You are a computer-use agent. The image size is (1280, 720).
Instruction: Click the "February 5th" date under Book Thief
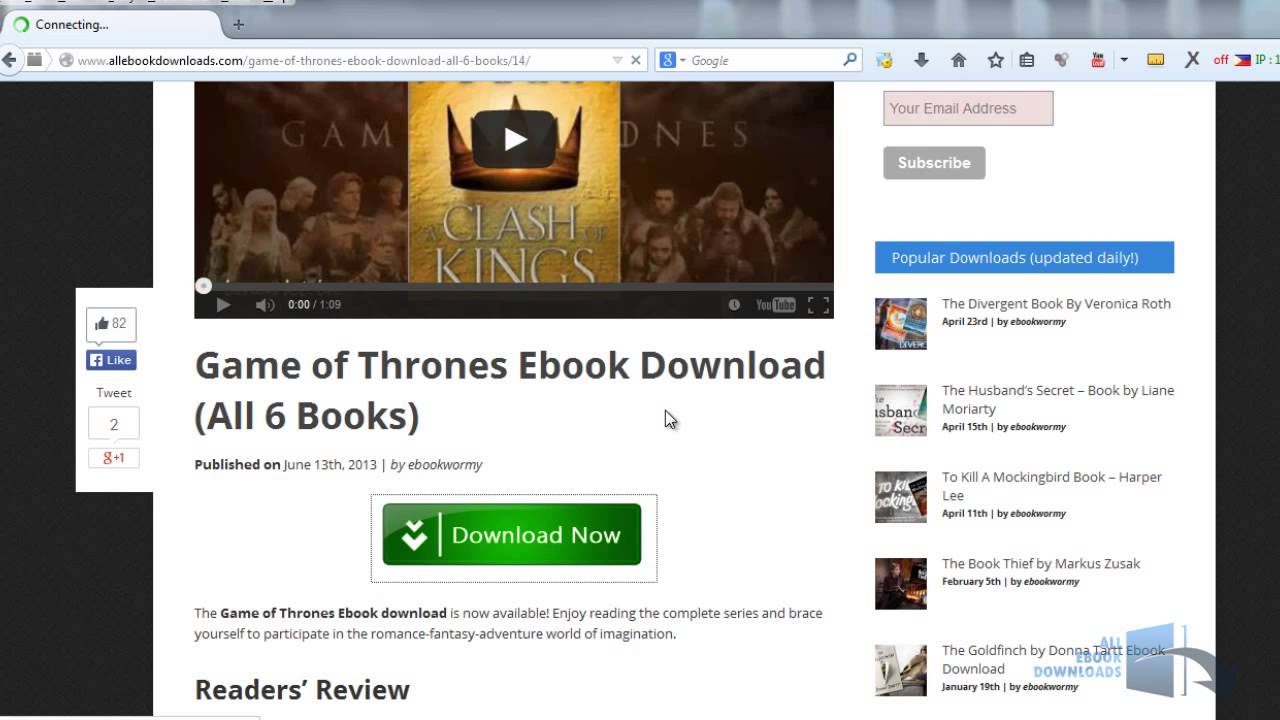(971, 582)
